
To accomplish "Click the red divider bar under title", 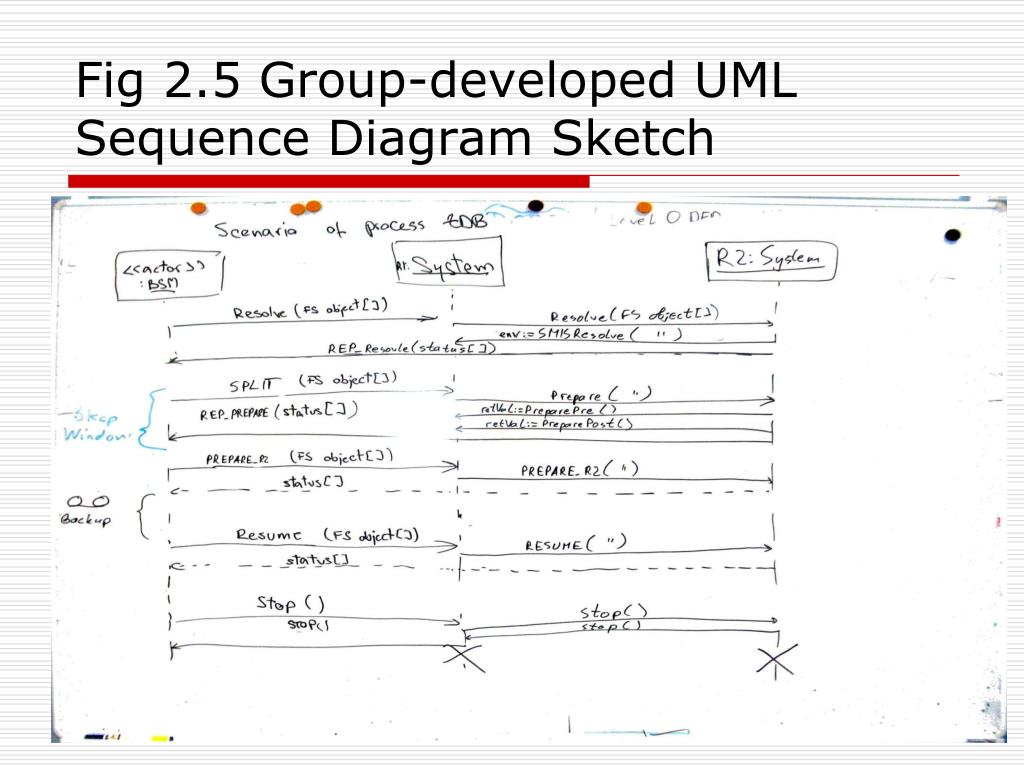I will pos(328,181).
